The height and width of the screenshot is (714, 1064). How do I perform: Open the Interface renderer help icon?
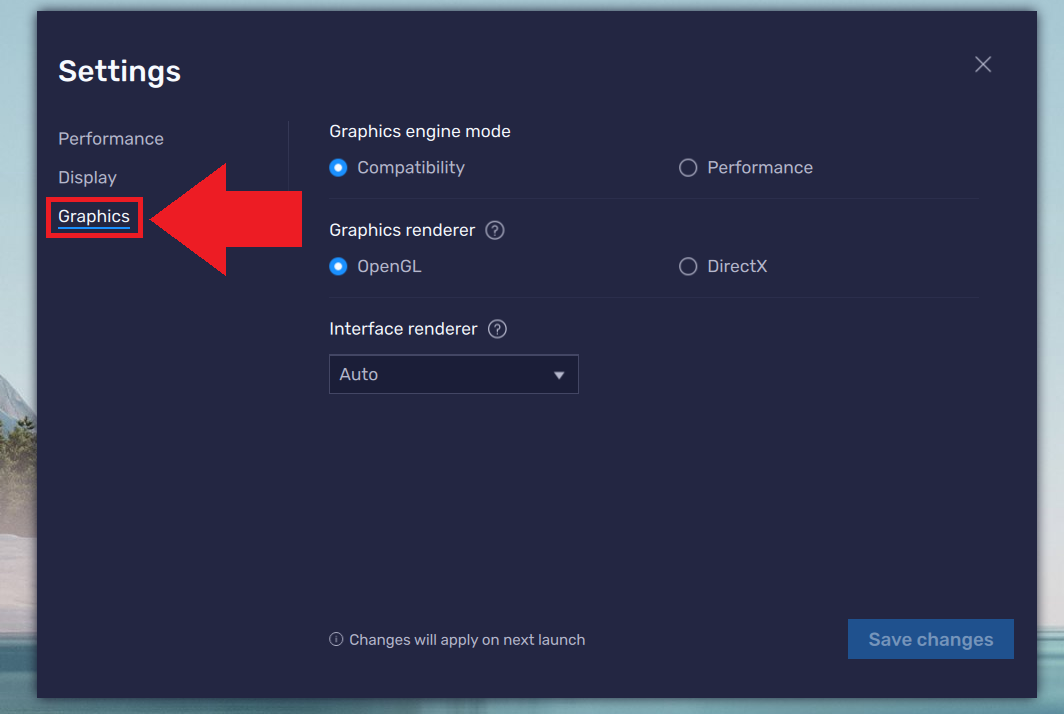point(497,329)
